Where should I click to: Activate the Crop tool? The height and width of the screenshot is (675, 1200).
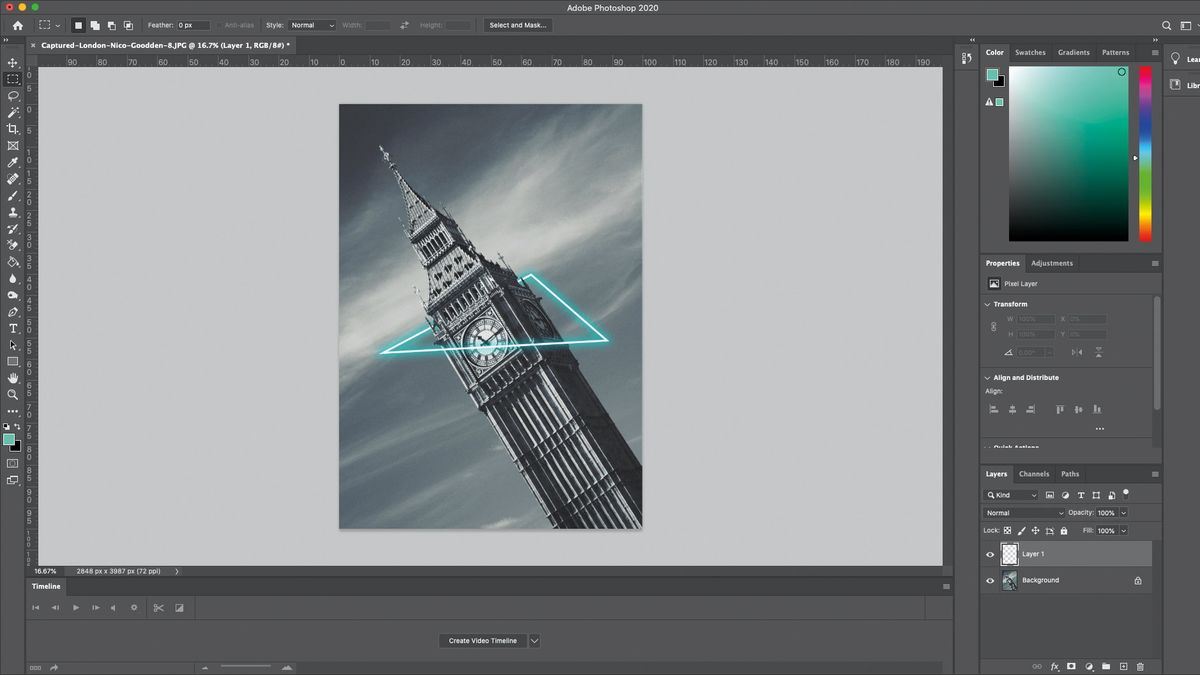tap(13, 129)
